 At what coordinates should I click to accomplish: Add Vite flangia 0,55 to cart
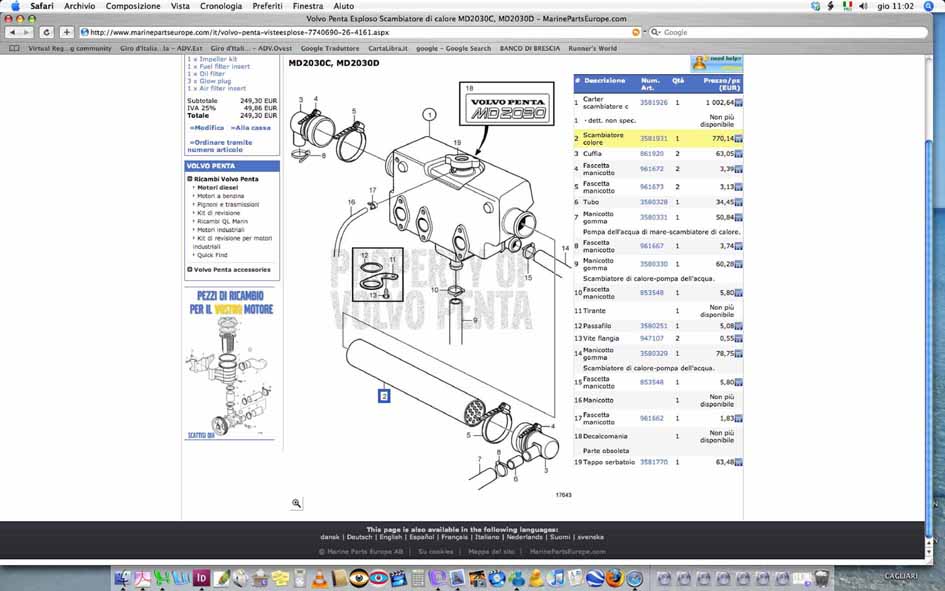point(739,339)
